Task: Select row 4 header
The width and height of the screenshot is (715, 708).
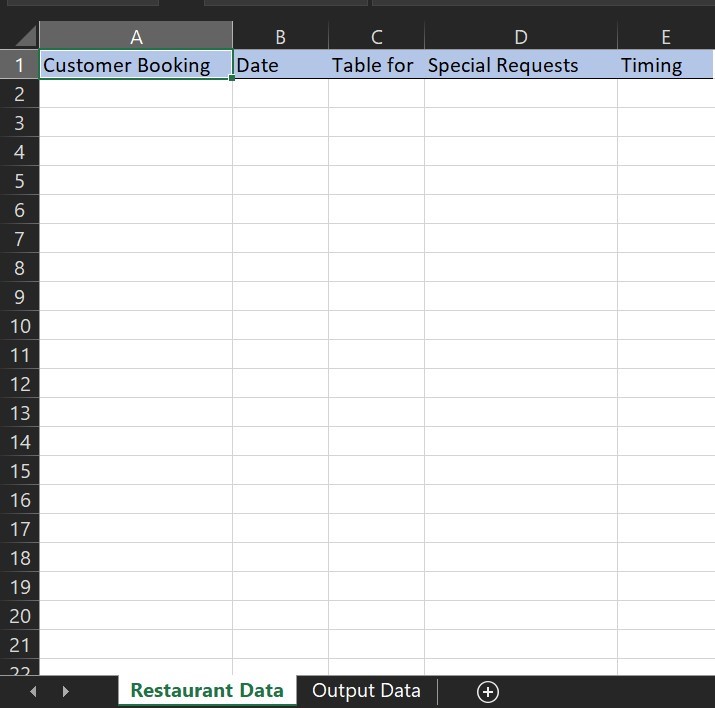Action: (x=19, y=152)
